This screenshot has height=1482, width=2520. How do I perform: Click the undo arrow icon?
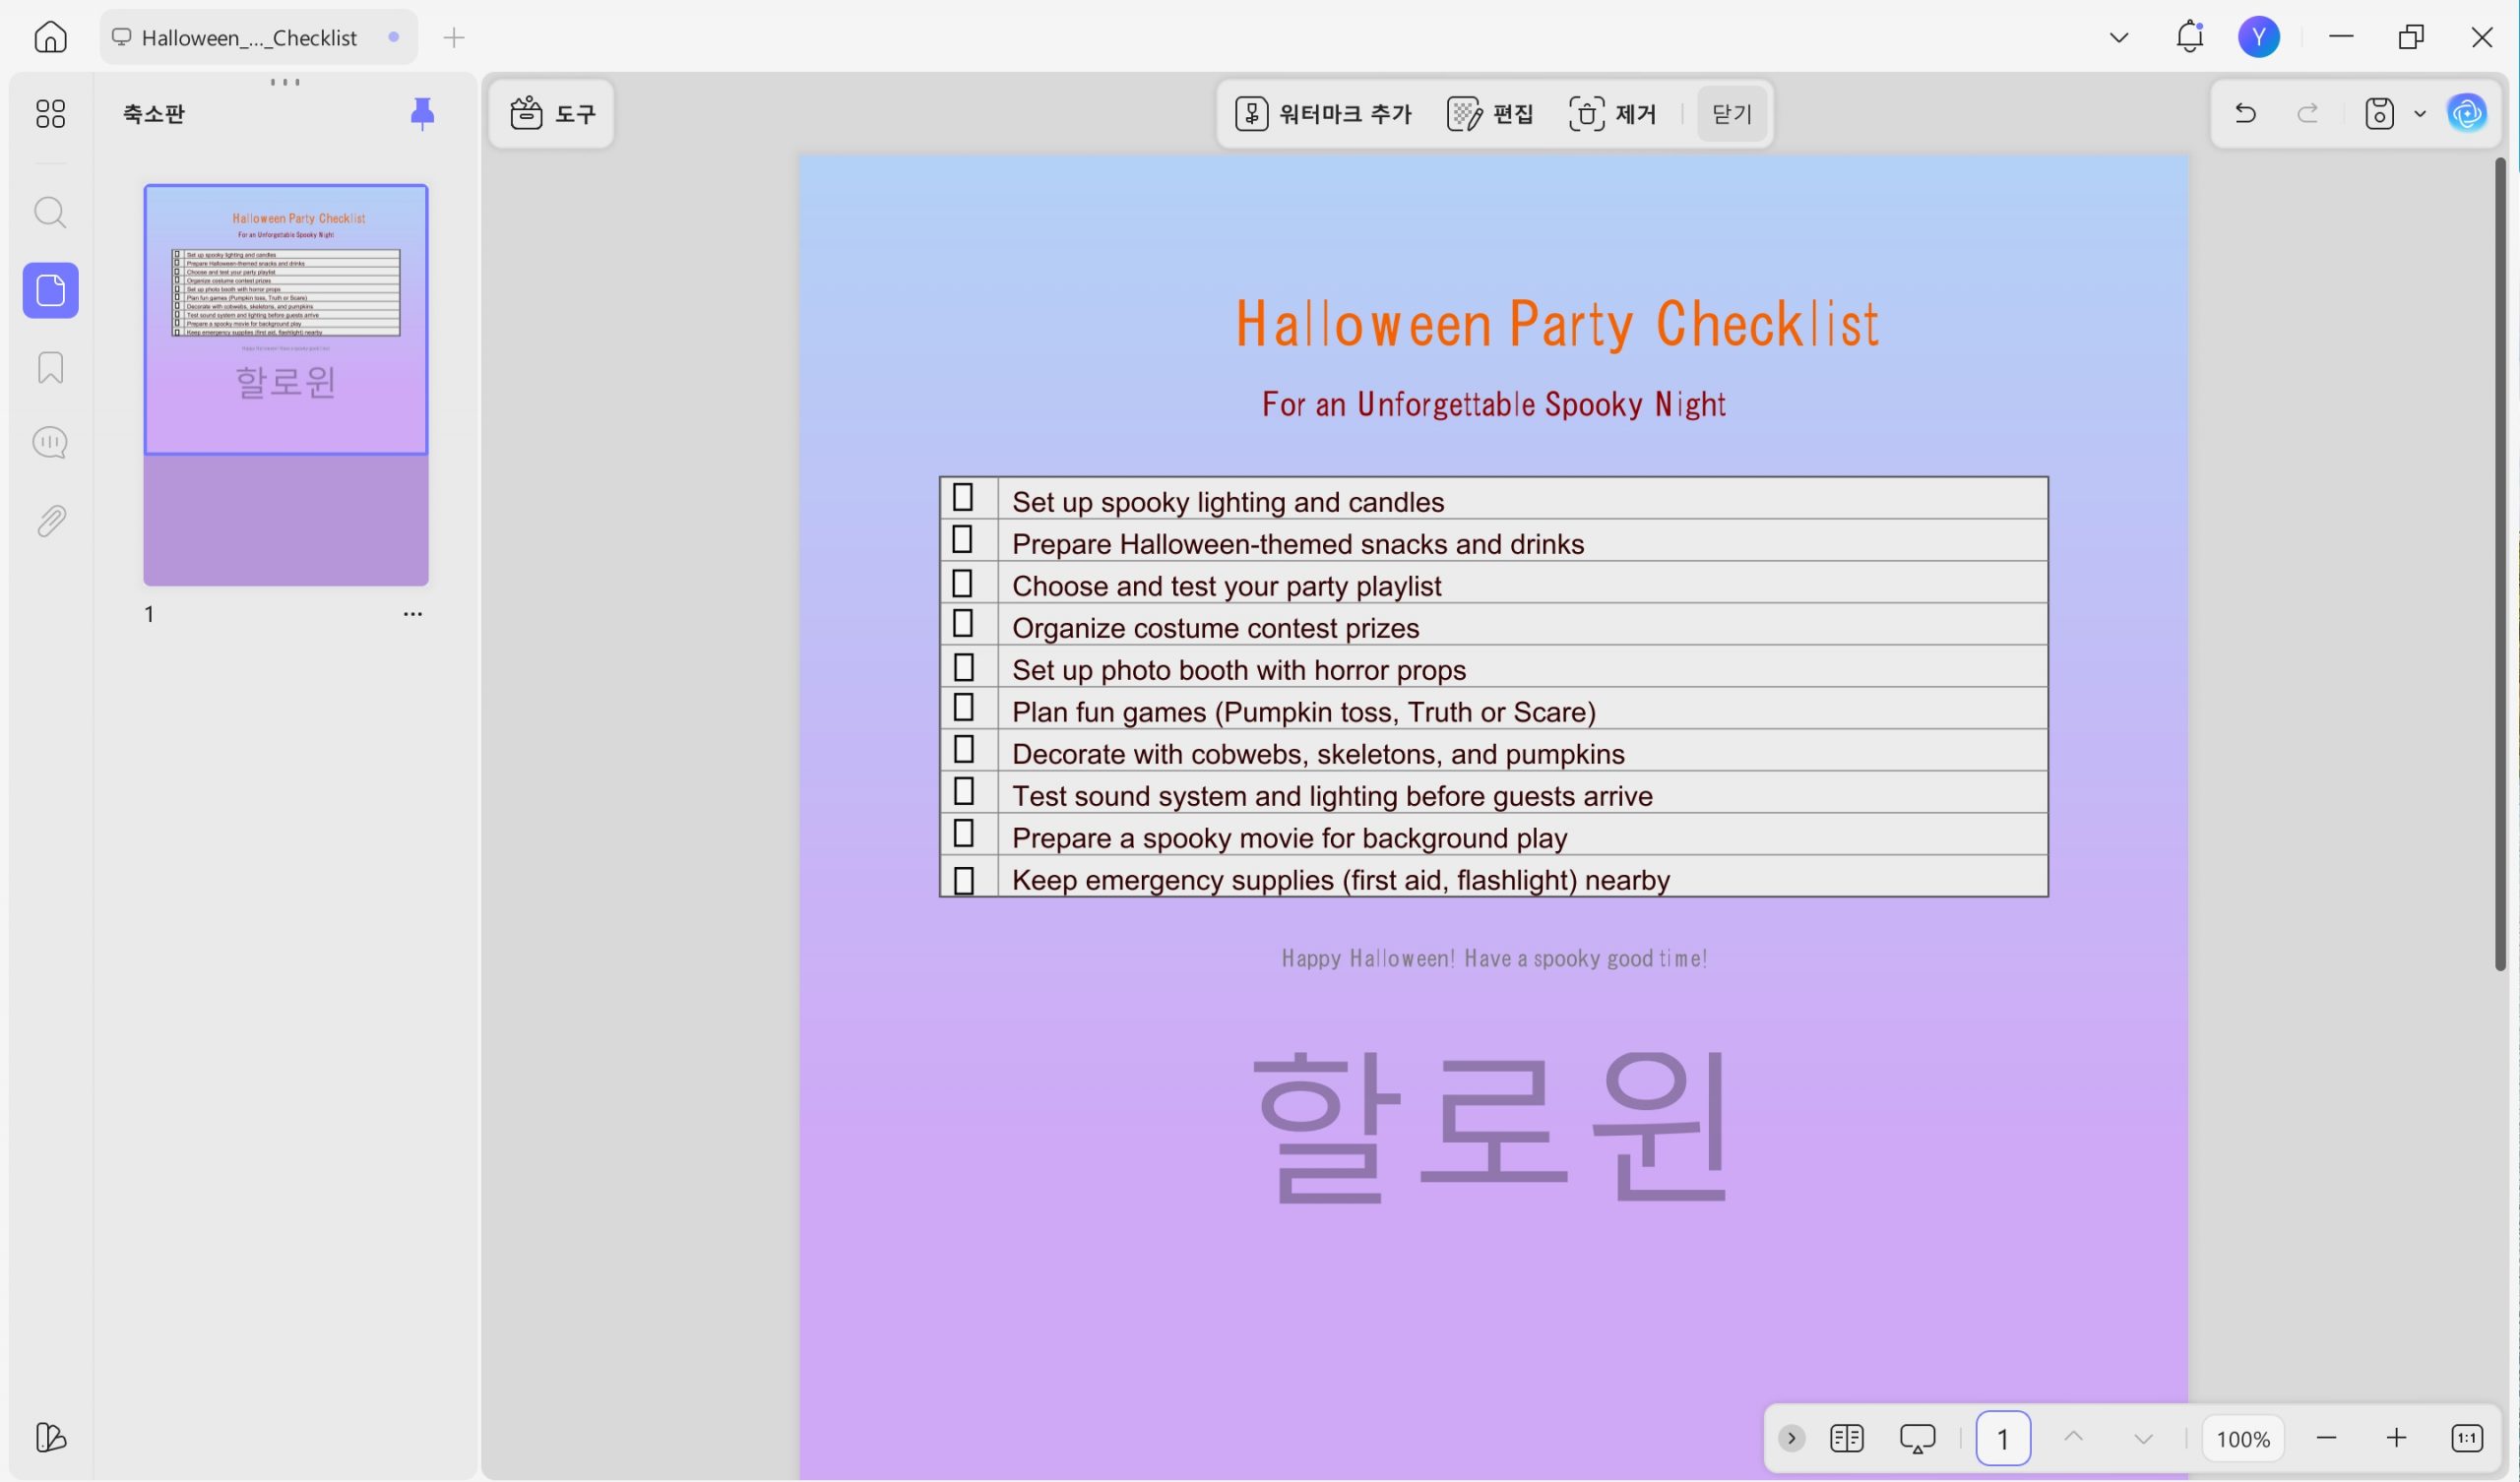pos(2245,113)
